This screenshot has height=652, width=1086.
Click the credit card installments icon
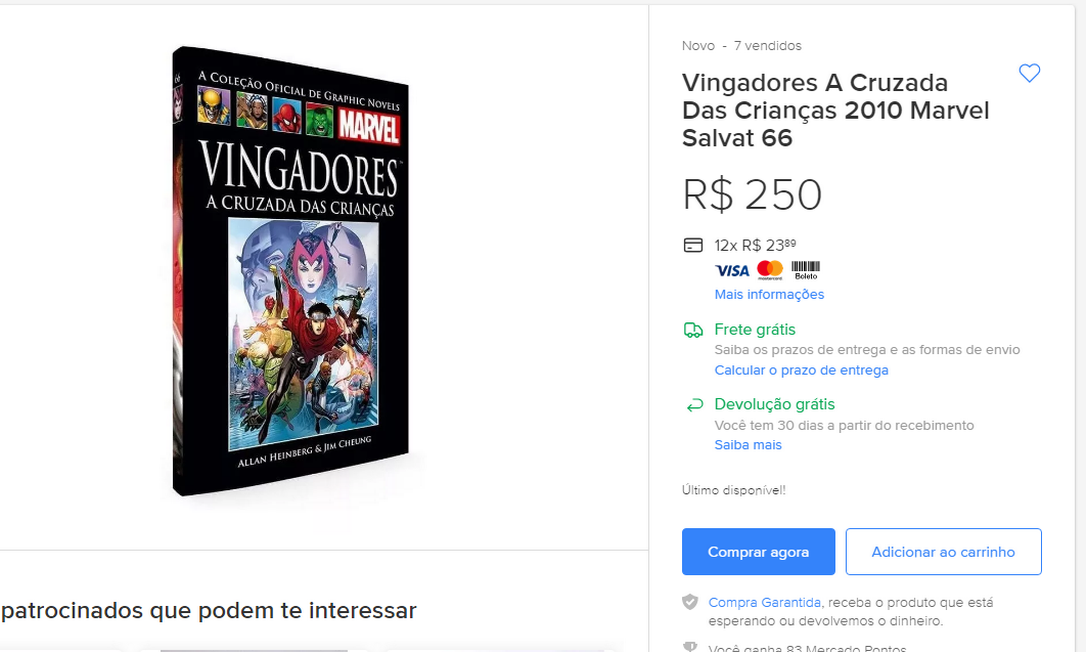(693, 245)
